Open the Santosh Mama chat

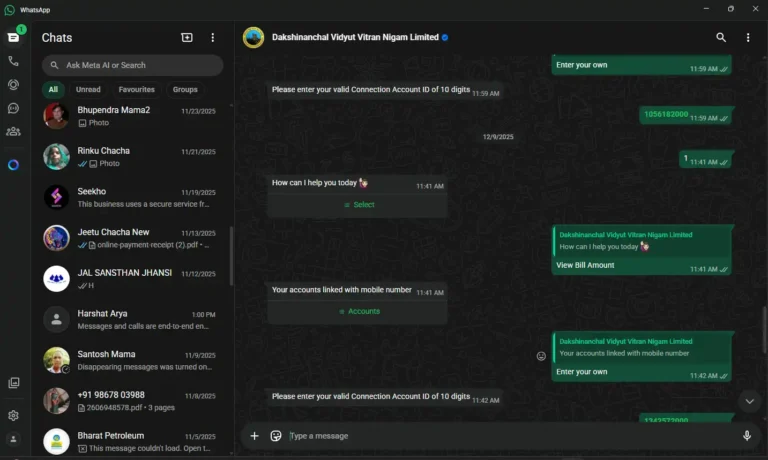(x=131, y=360)
